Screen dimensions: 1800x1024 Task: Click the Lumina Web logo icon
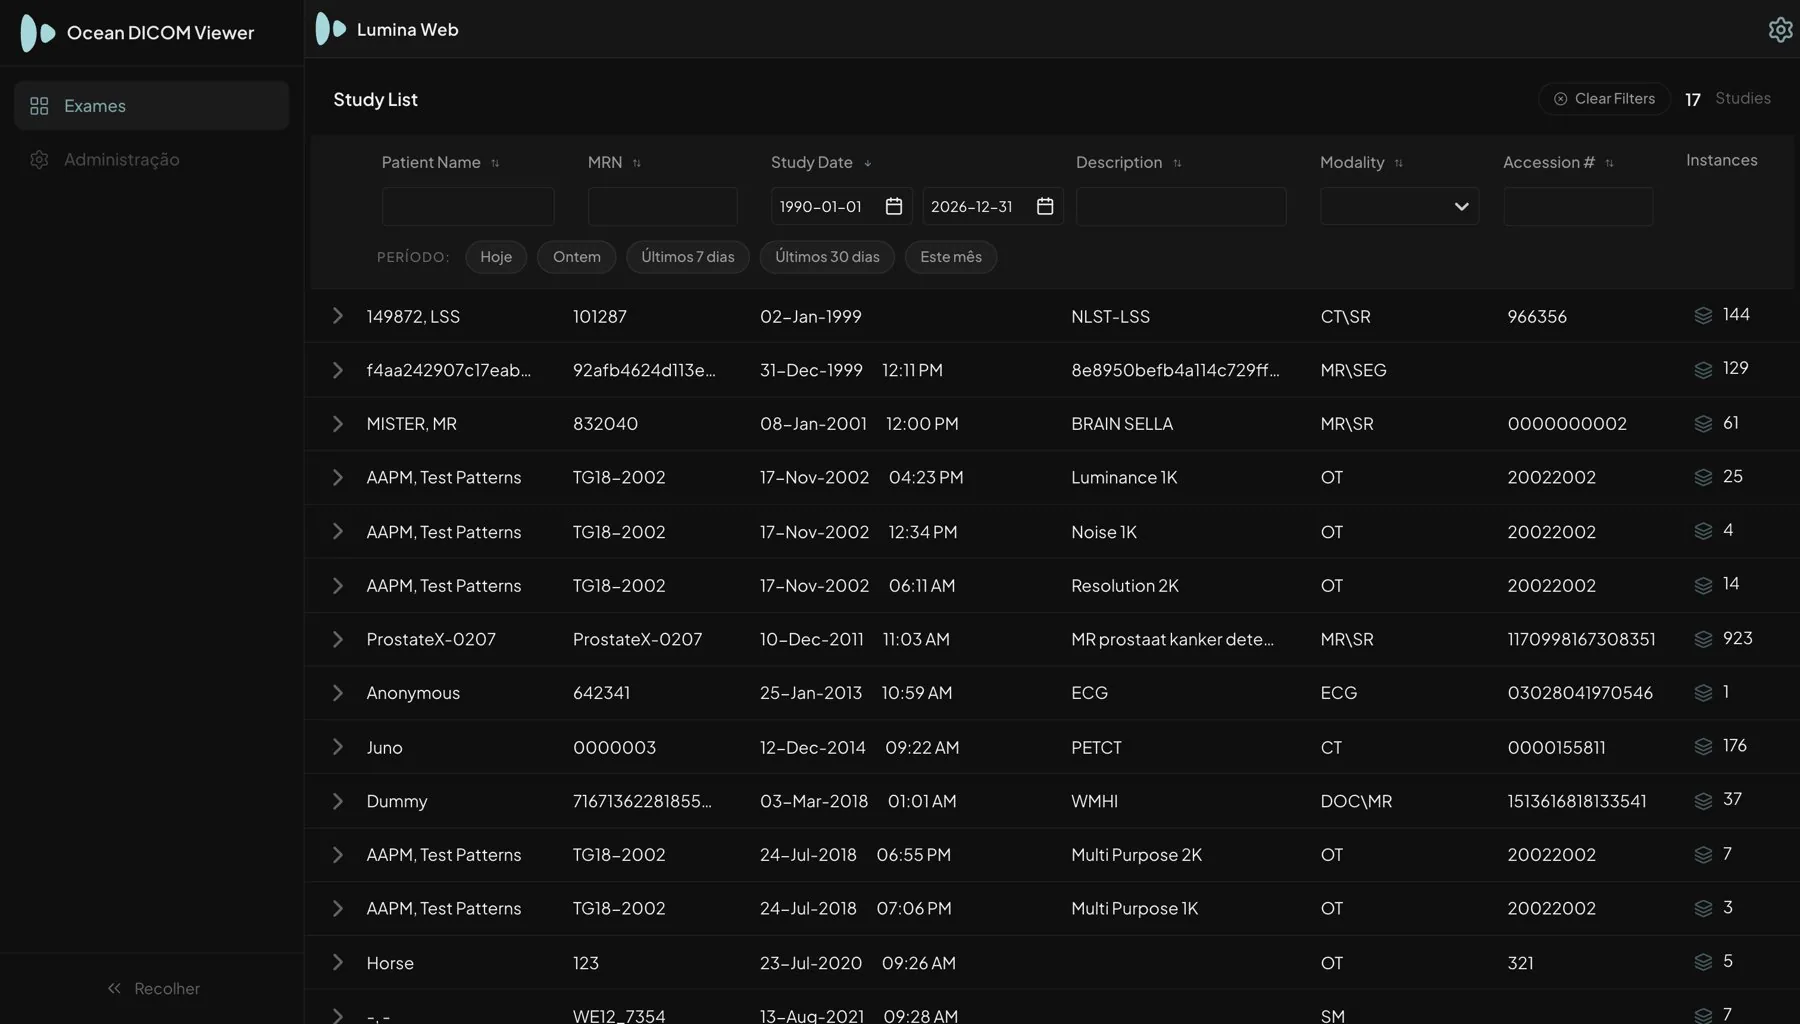[x=330, y=29]
